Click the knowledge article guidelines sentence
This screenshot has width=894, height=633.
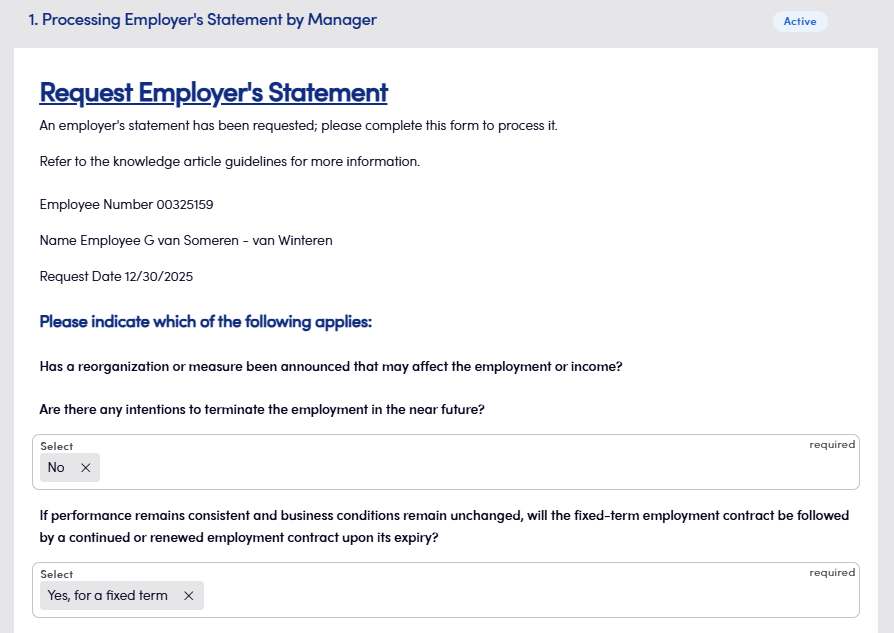[229, 162]
